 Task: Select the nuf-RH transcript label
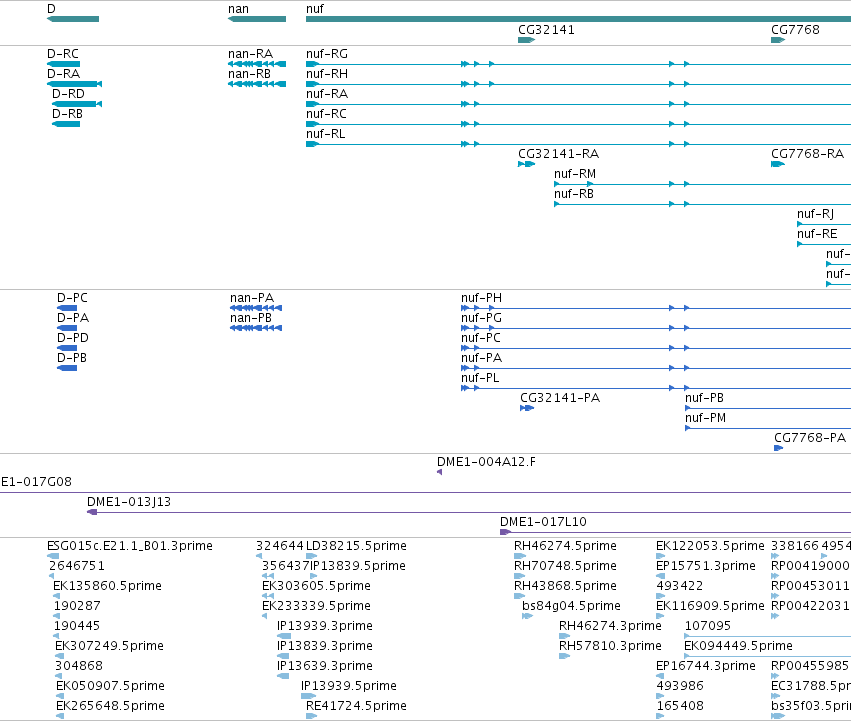tap(327, 74)
